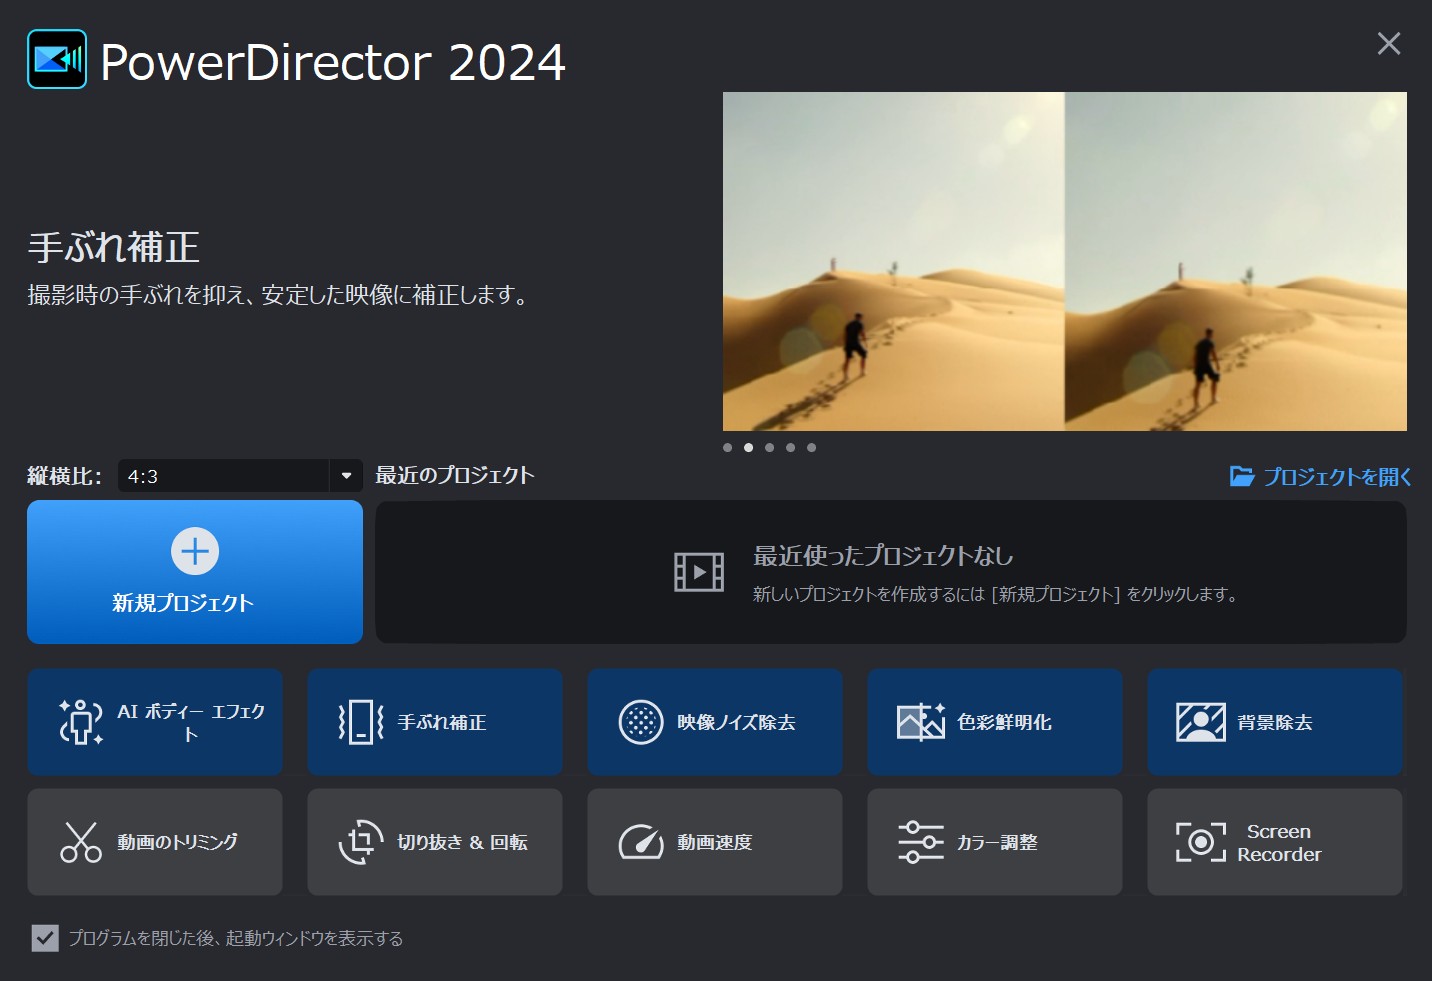
Task: Open 切り抜き & 回転 crop and rotate
Action: point(435,842)
